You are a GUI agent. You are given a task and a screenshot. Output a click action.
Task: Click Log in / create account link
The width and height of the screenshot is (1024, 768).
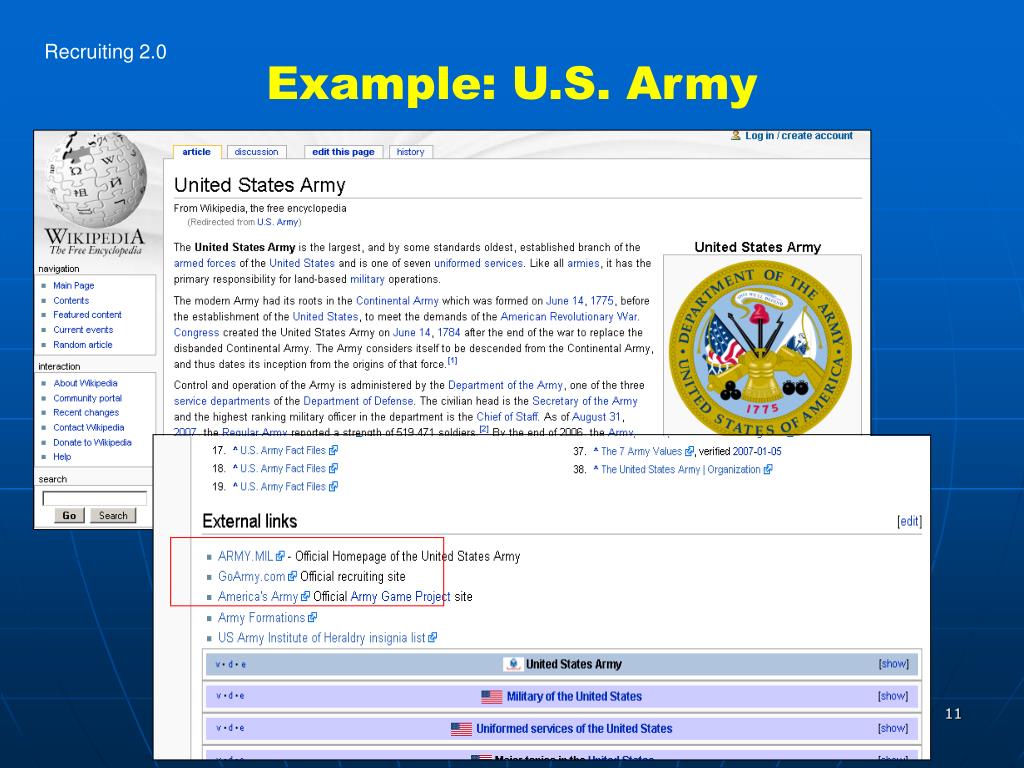click(799, 136)
